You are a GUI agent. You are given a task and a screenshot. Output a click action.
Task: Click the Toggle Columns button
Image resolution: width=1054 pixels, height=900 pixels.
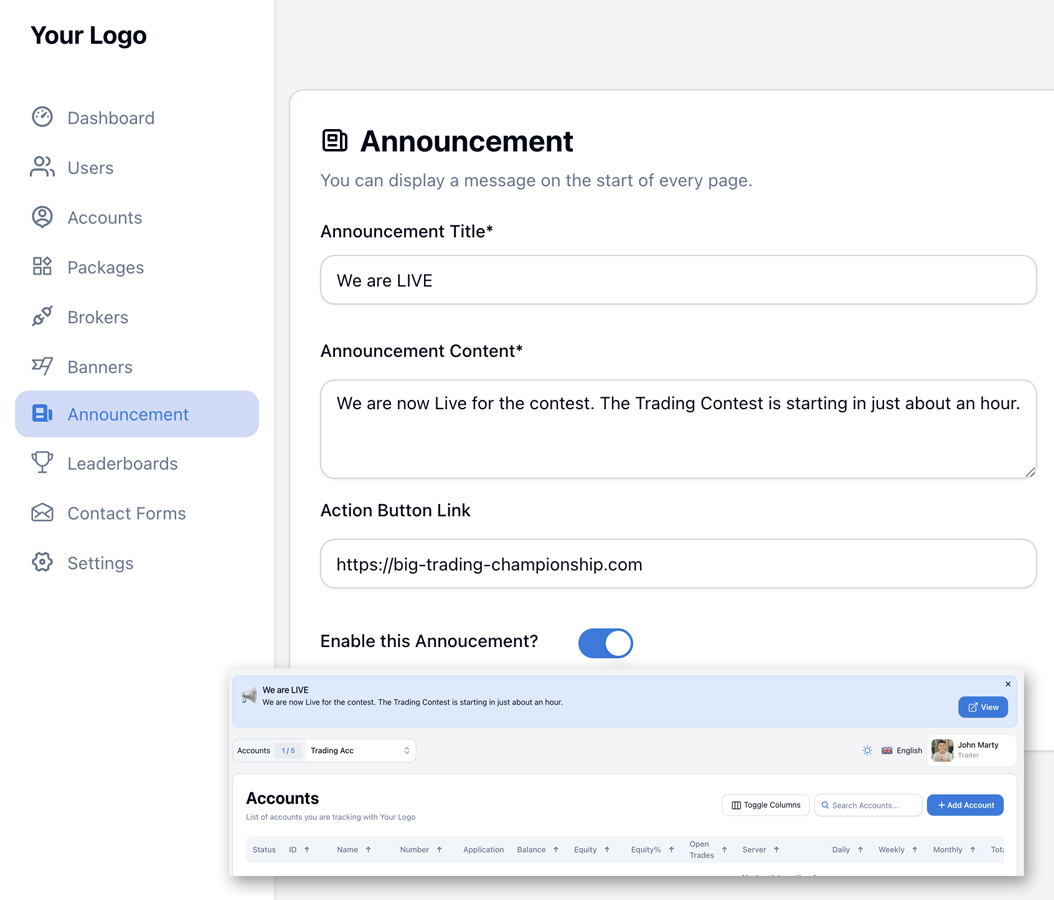[x=765, y=805]
